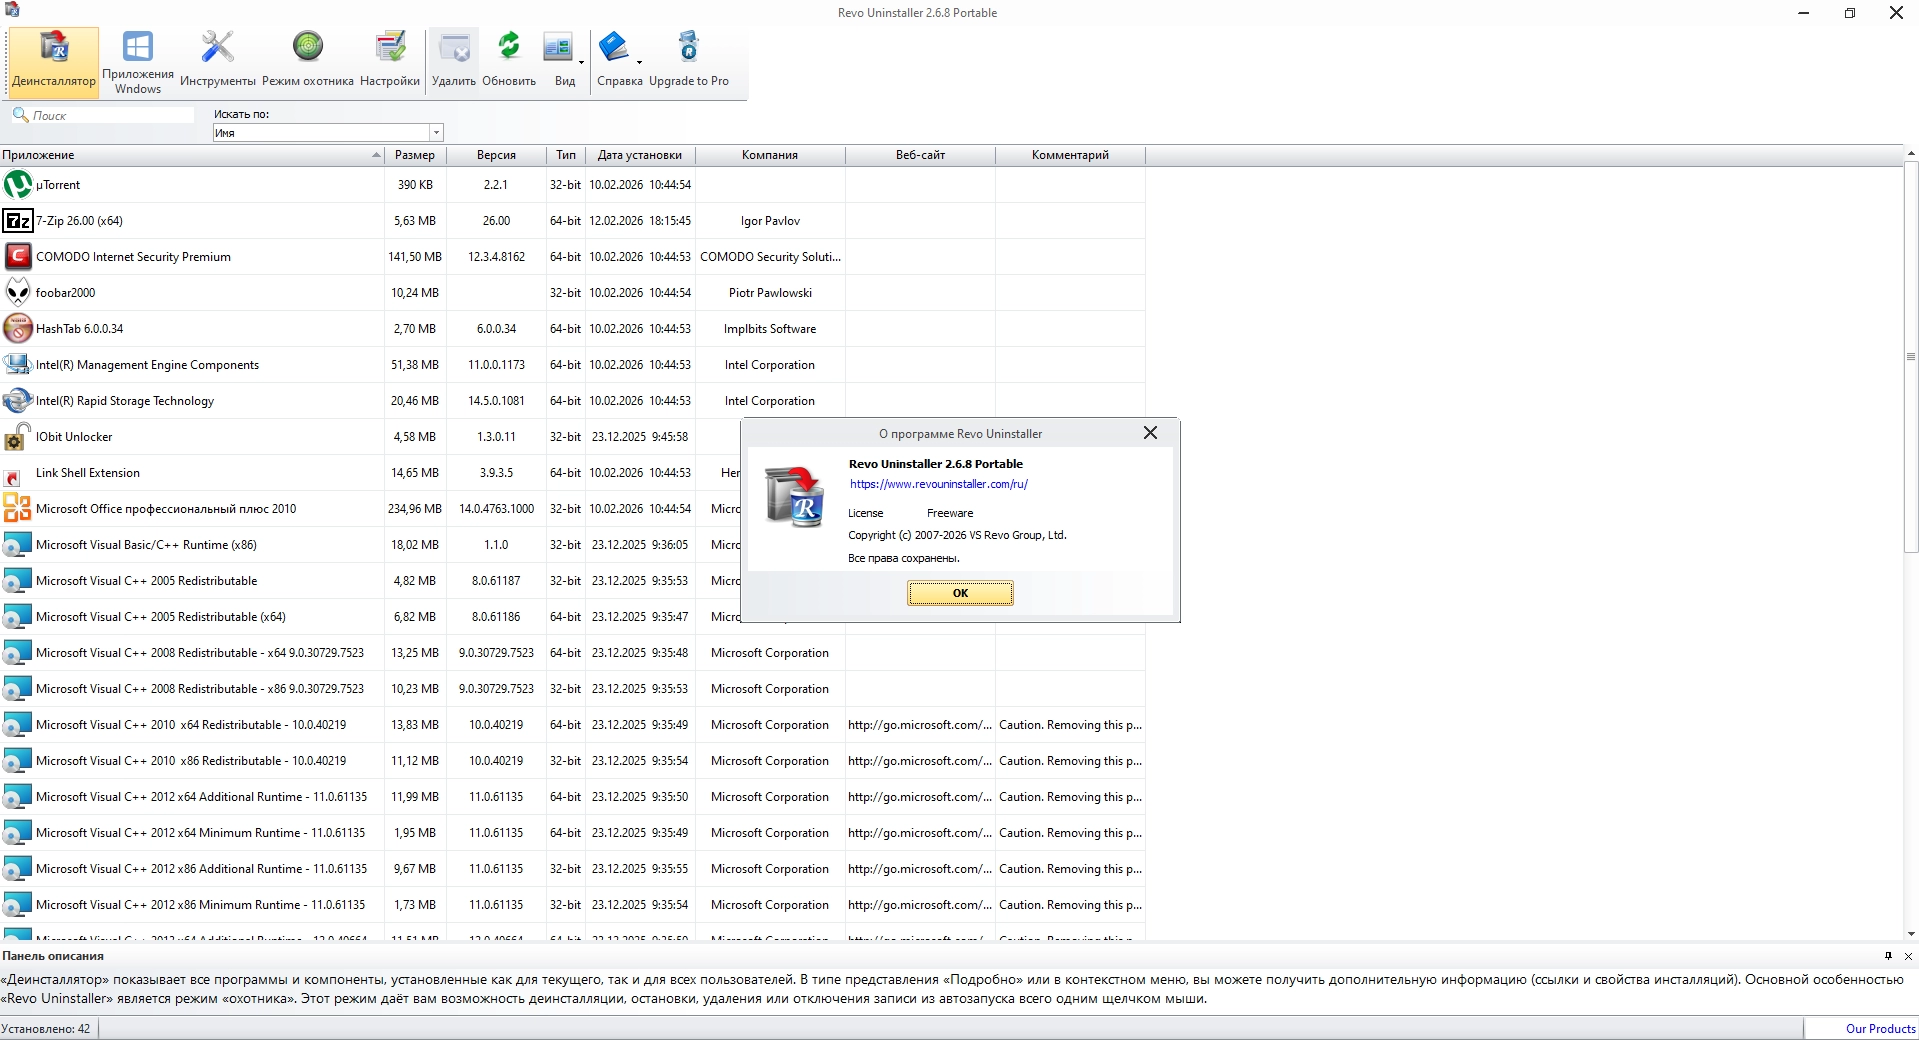Close the Панель описания panel
The image size is (1919, 1040).
point(1908,956)
